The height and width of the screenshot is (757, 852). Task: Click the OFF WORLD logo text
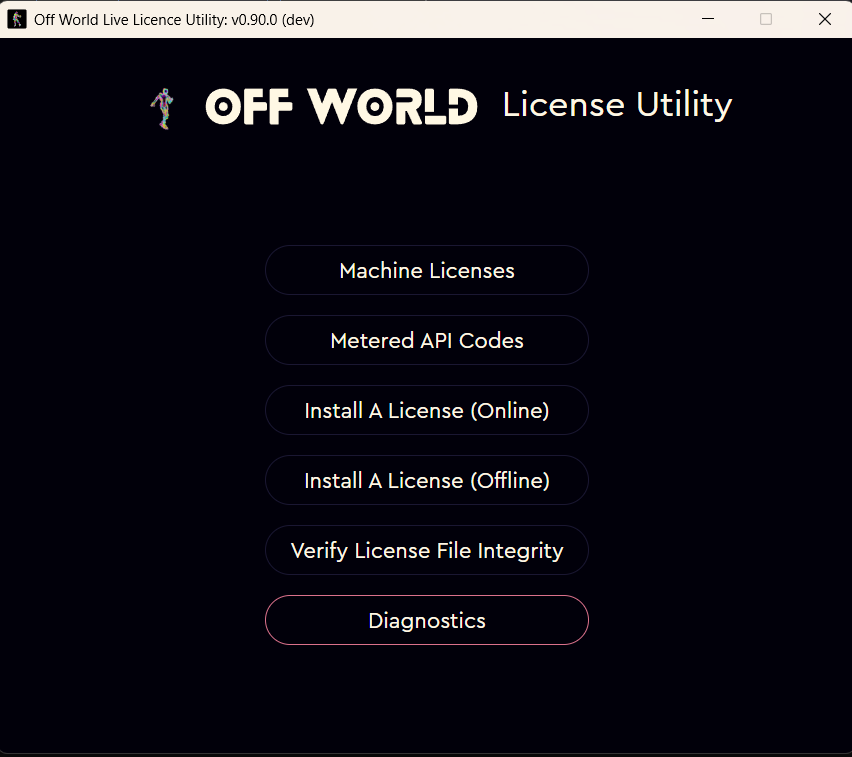tap(341, 107)
